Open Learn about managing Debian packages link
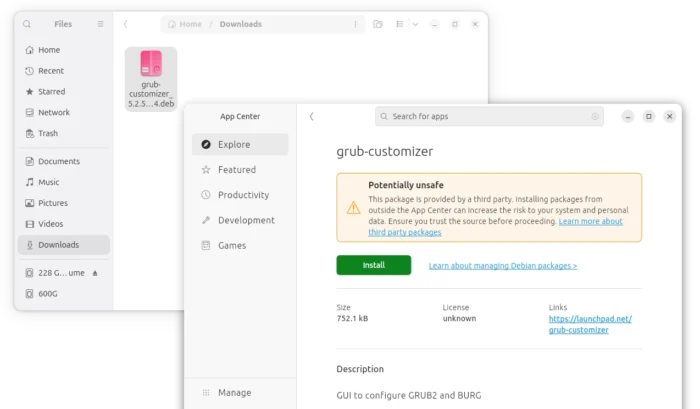Image resolution: width=700 pixels, height=409 pixels. click(x=503, y=266)
